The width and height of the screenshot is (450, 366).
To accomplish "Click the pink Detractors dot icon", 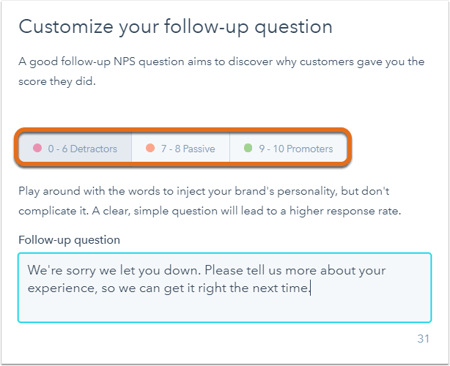I will click(x=37, y=148).
